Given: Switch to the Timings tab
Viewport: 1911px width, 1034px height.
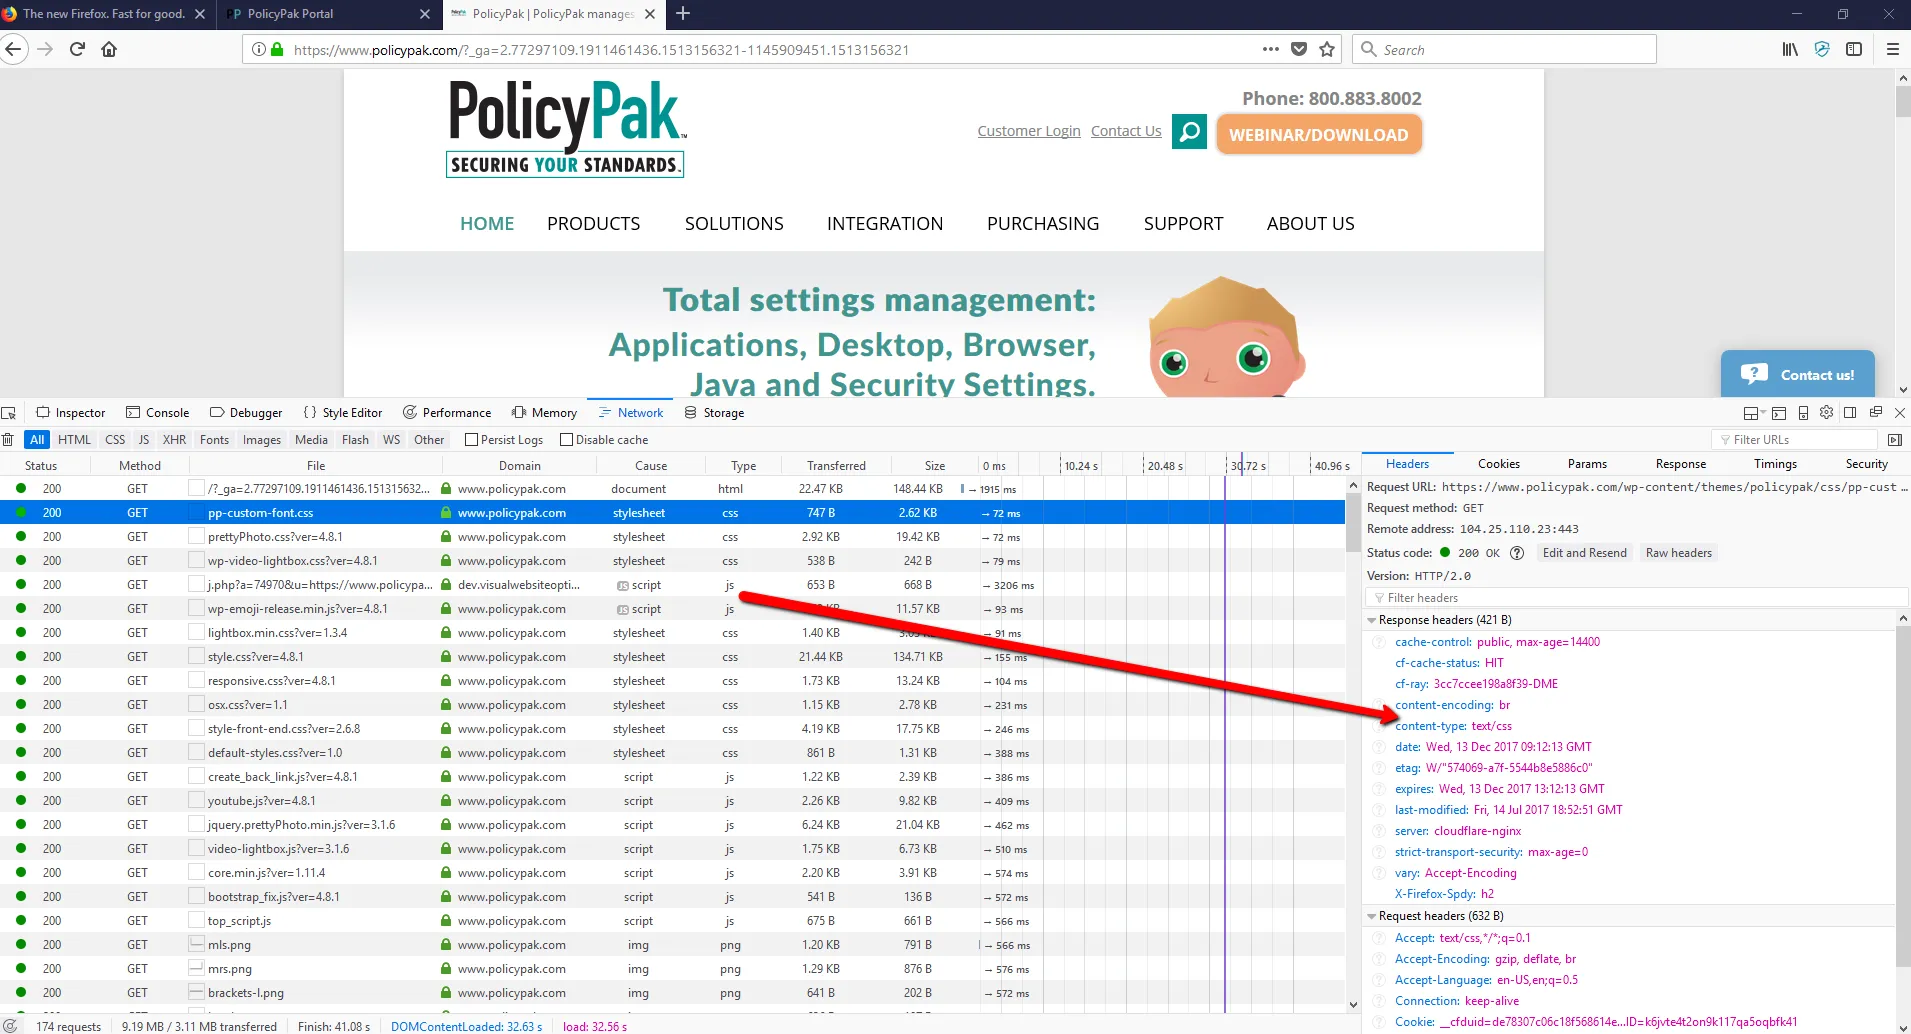Looking at the screenshot, I should (1775, 464).
